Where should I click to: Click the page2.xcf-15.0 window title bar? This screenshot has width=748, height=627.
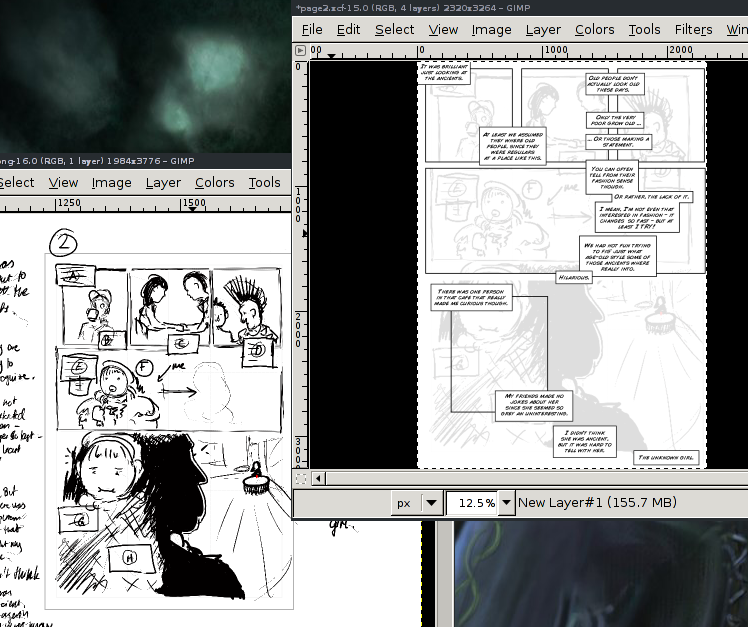click(520, 8)
